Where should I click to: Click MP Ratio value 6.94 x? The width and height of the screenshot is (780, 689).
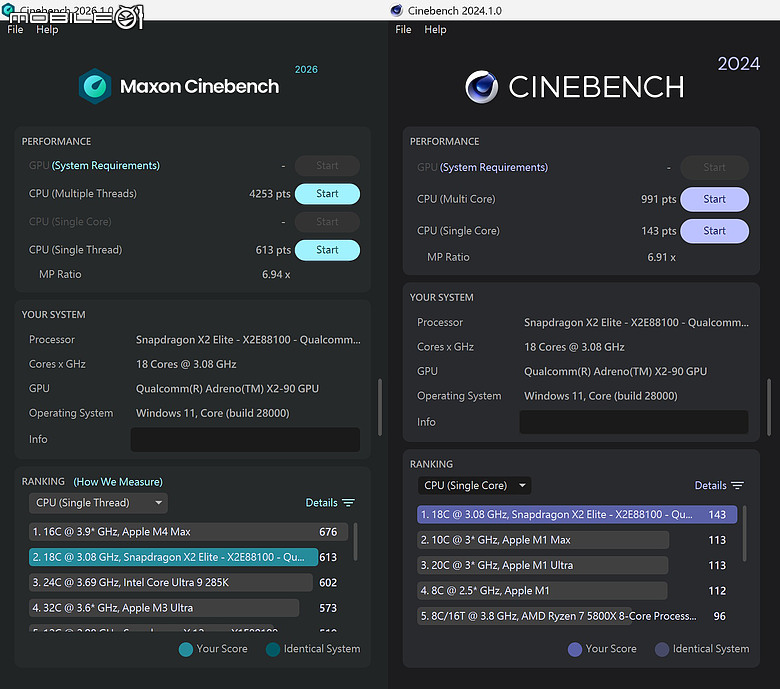click(x=276, y=275)
